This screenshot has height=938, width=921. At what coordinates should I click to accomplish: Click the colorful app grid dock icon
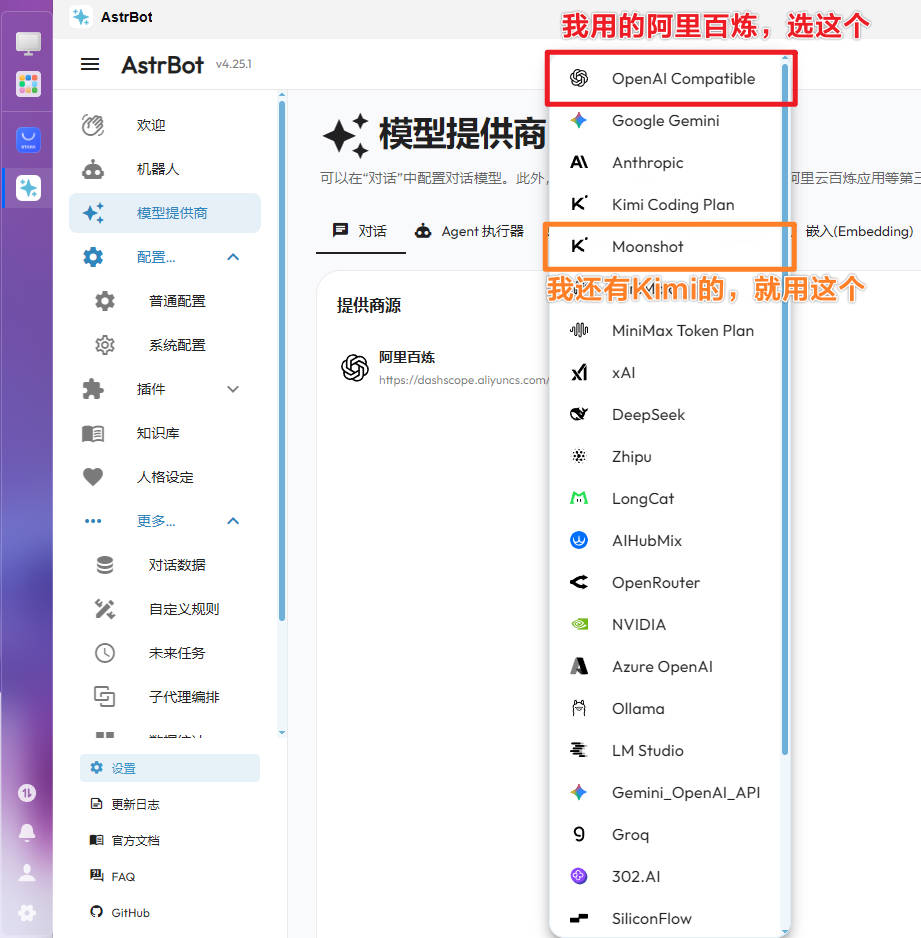(28, 84)
